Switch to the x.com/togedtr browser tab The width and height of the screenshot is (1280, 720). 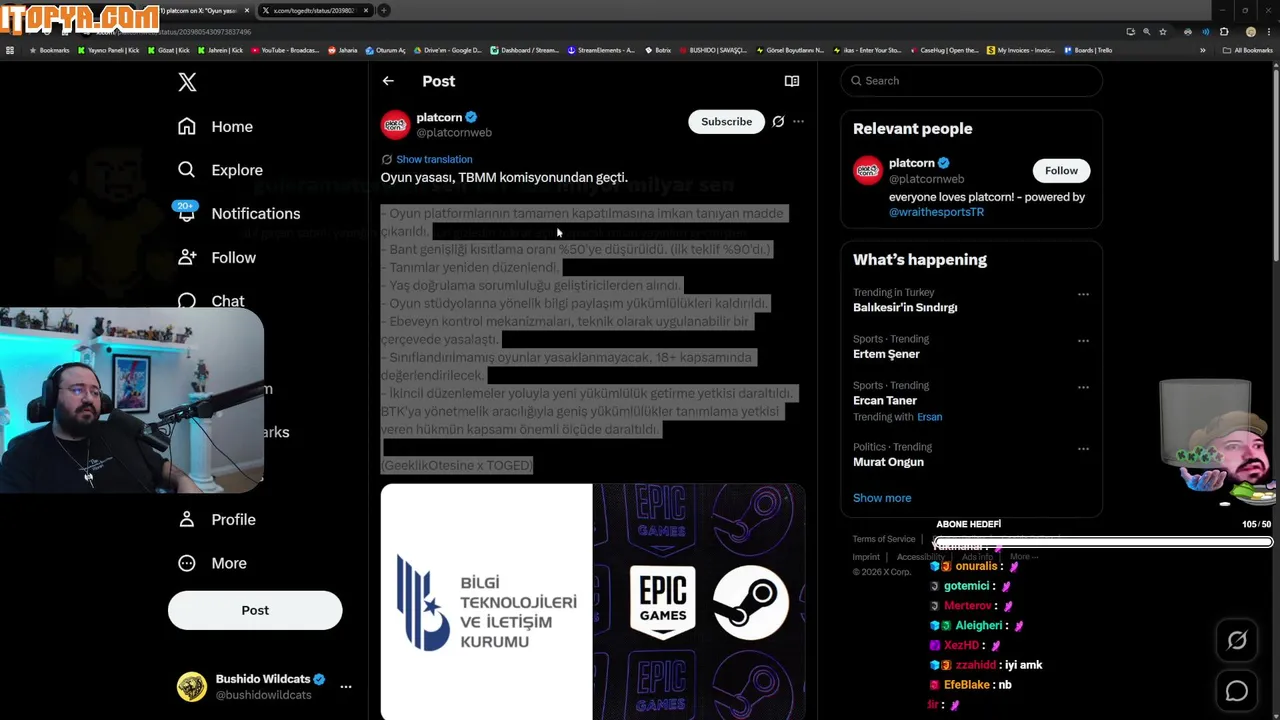315,10
